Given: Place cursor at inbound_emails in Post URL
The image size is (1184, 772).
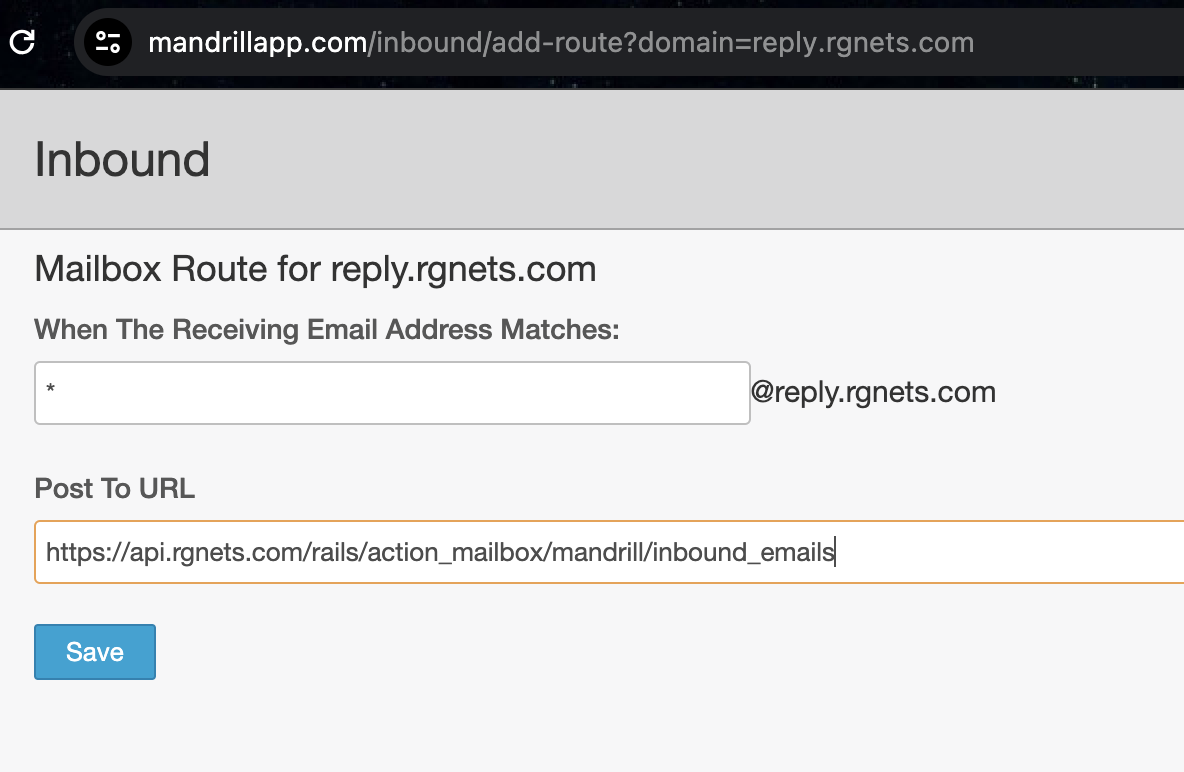Looking at the screenshot, I should (x=743, y=551).
